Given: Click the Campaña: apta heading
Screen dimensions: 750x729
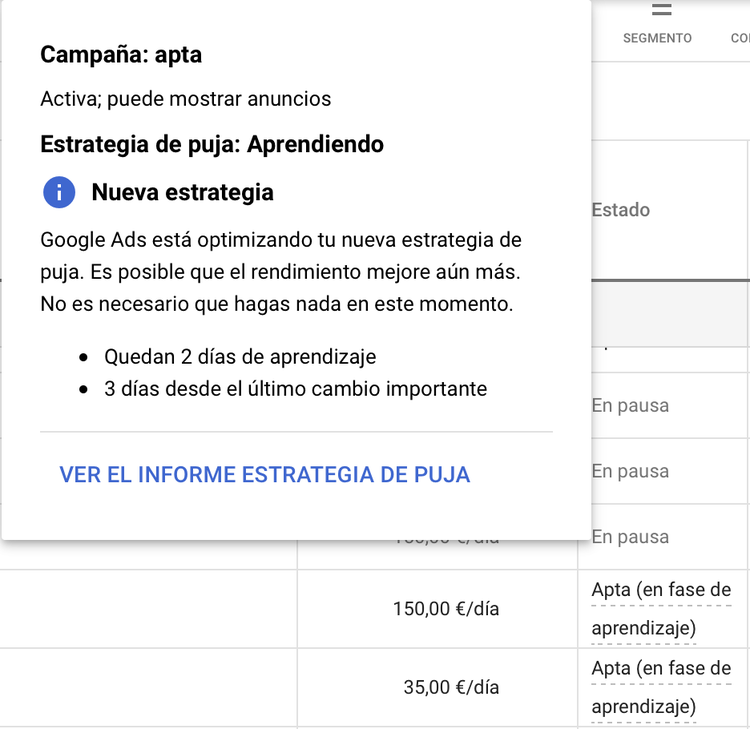Looking at the screenshot, I should point(121,54).
